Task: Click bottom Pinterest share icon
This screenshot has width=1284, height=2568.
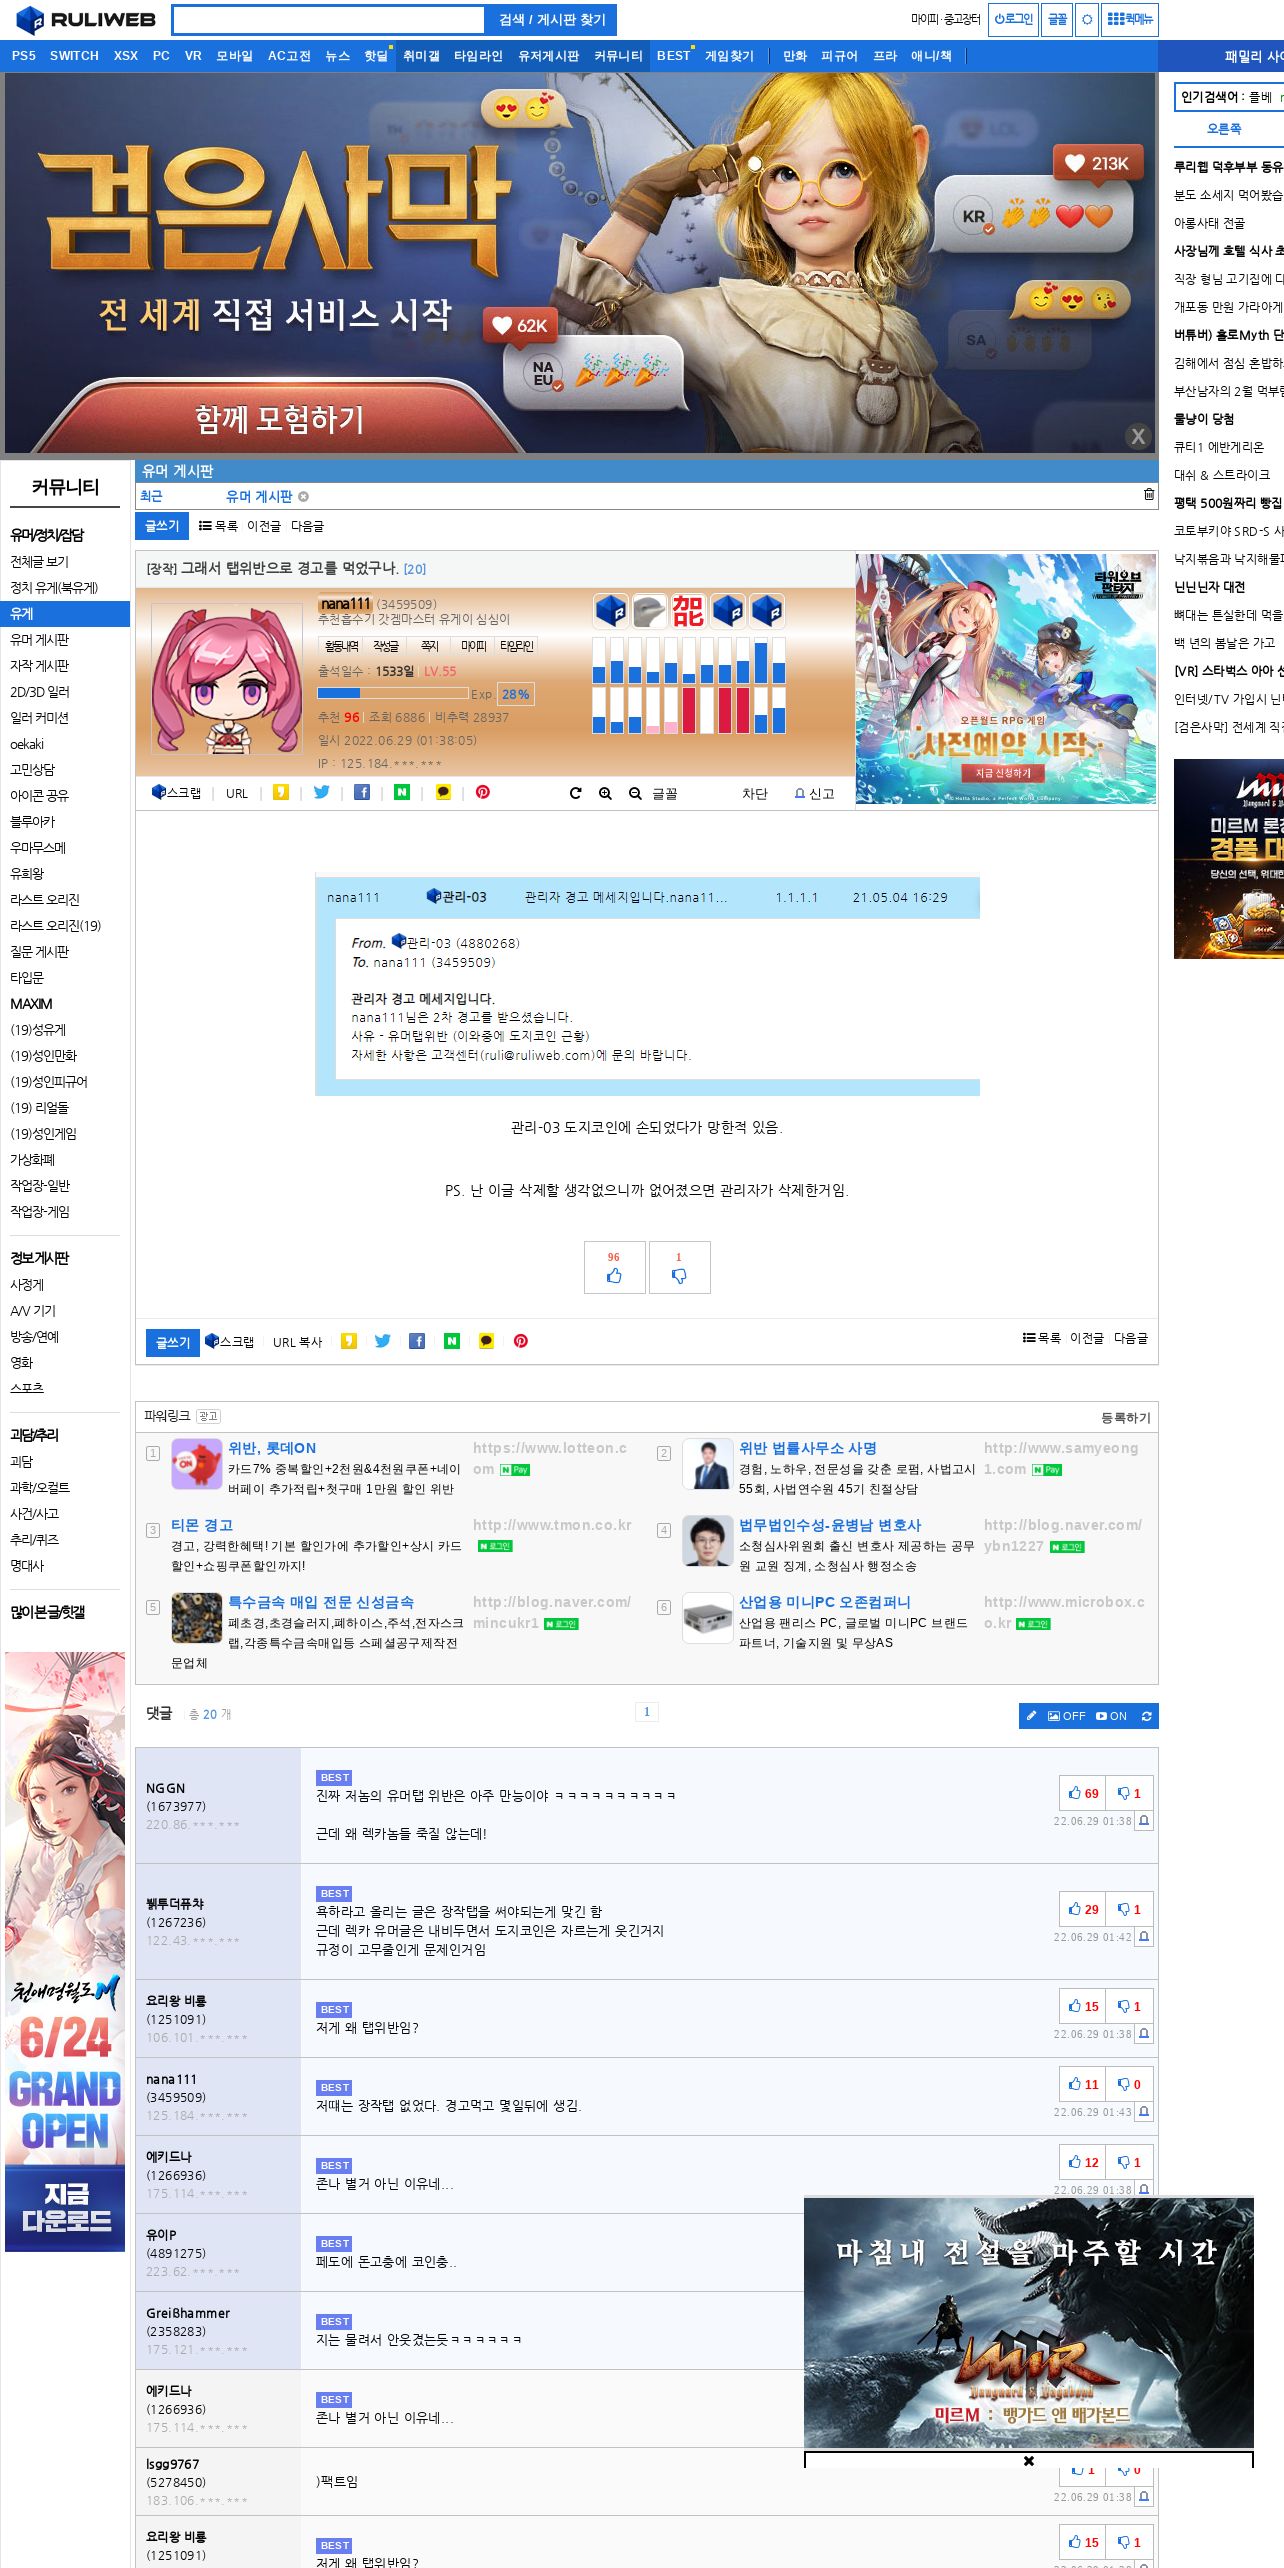Action: click(521, 1341)
